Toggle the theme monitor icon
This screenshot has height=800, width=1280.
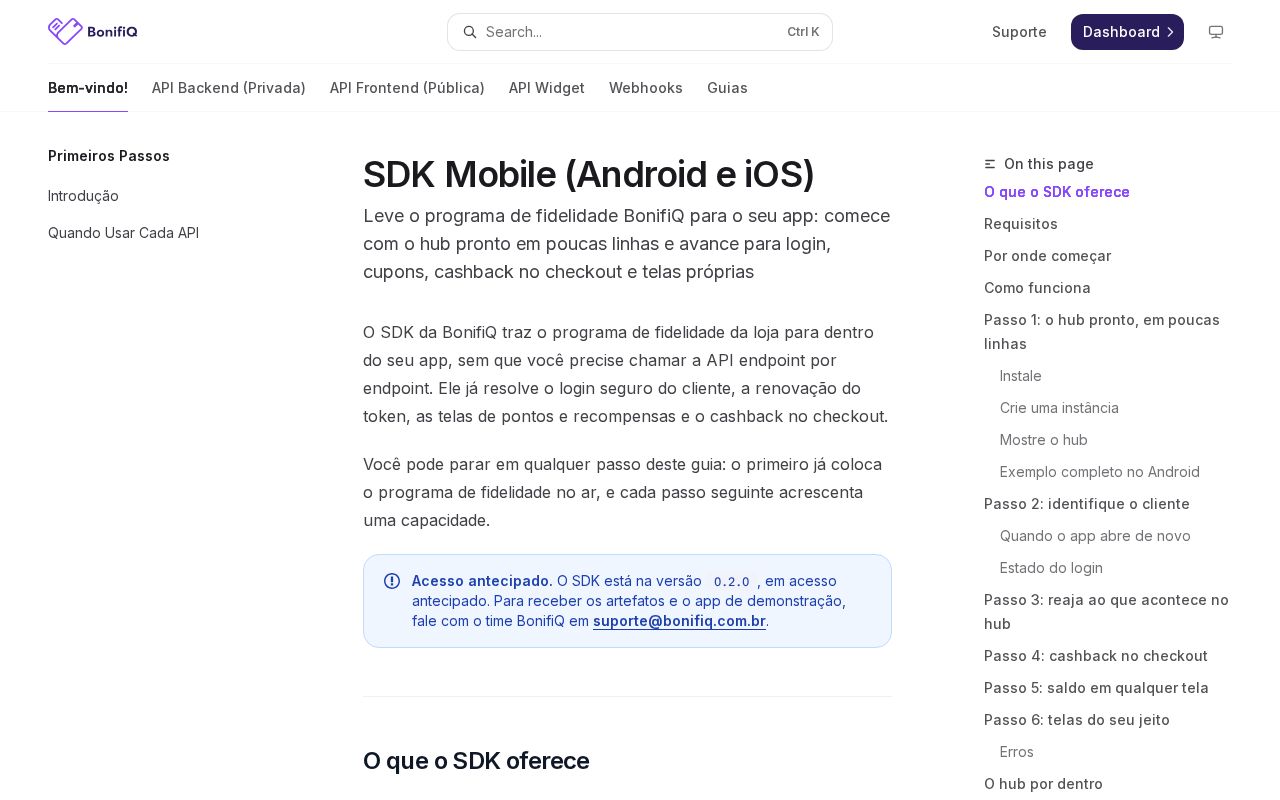(x=1216, y=32)
